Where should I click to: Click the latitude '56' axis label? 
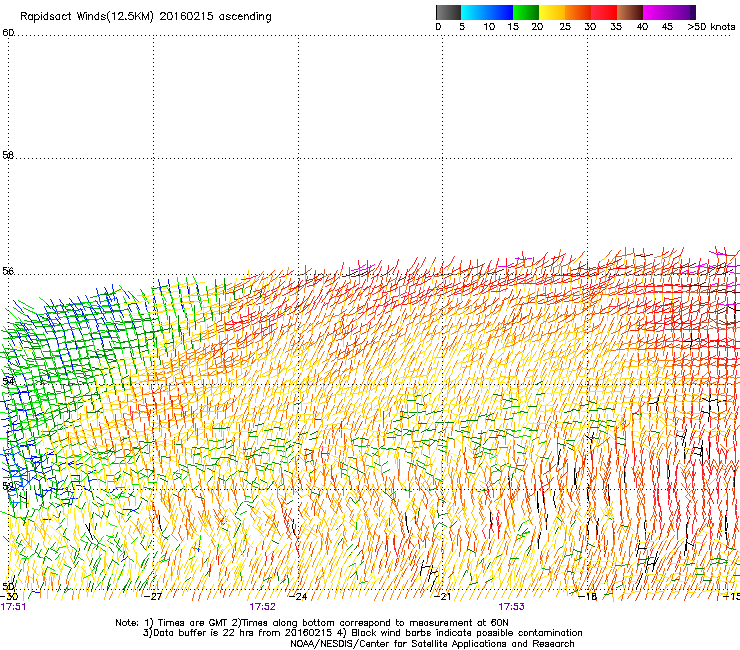[8, 271]
